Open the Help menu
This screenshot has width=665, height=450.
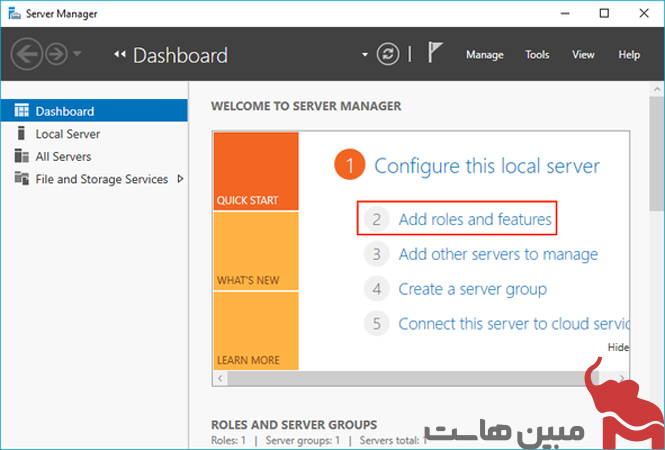pos(629,55)
